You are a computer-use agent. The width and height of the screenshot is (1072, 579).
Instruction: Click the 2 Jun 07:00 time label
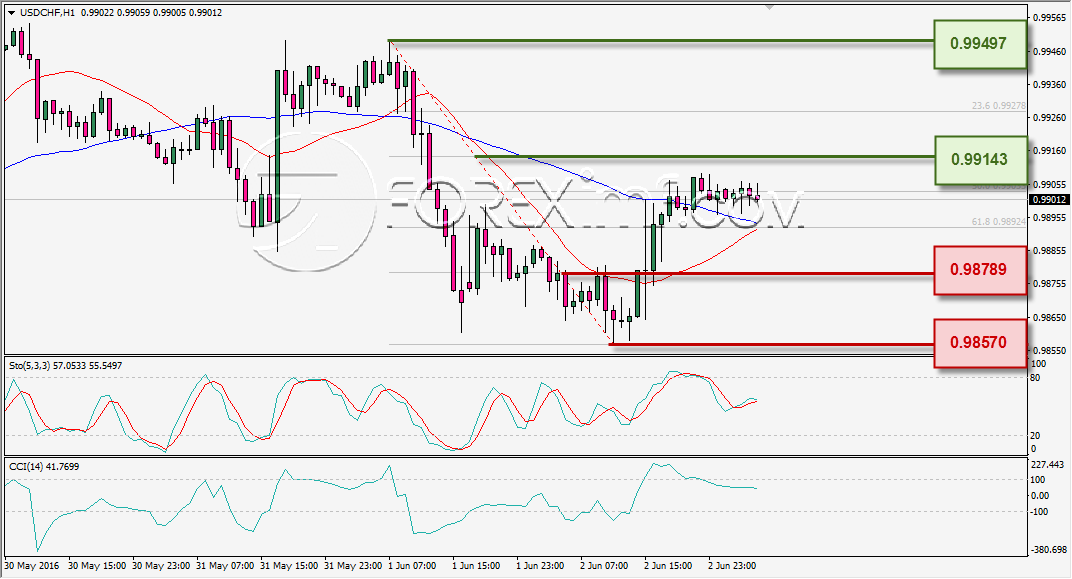click(x=604, y=566)
